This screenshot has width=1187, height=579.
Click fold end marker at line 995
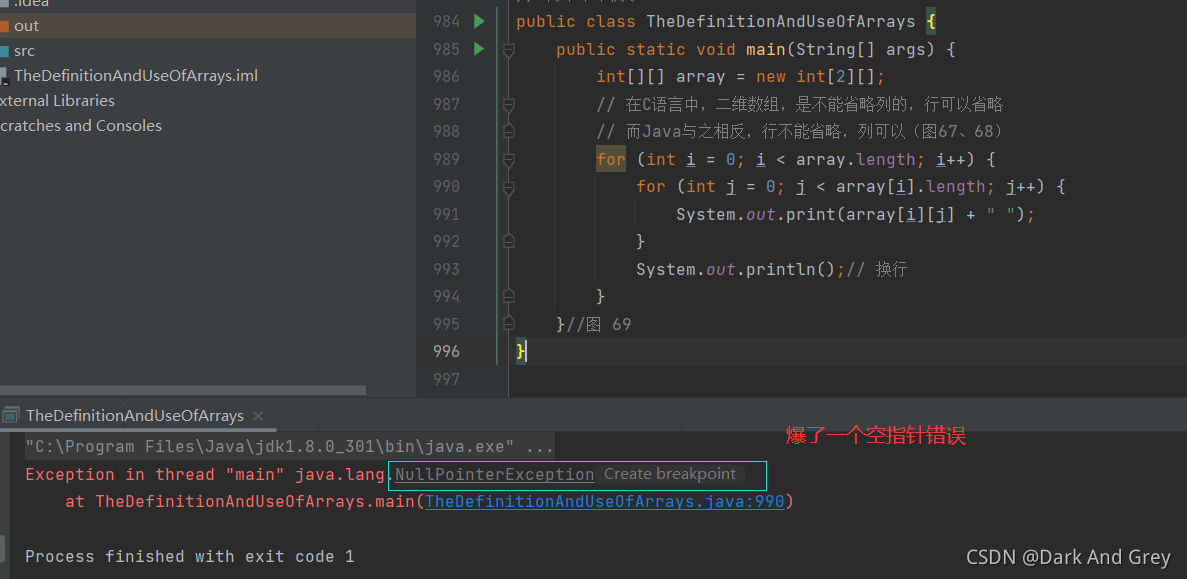(x=509, y=324)
